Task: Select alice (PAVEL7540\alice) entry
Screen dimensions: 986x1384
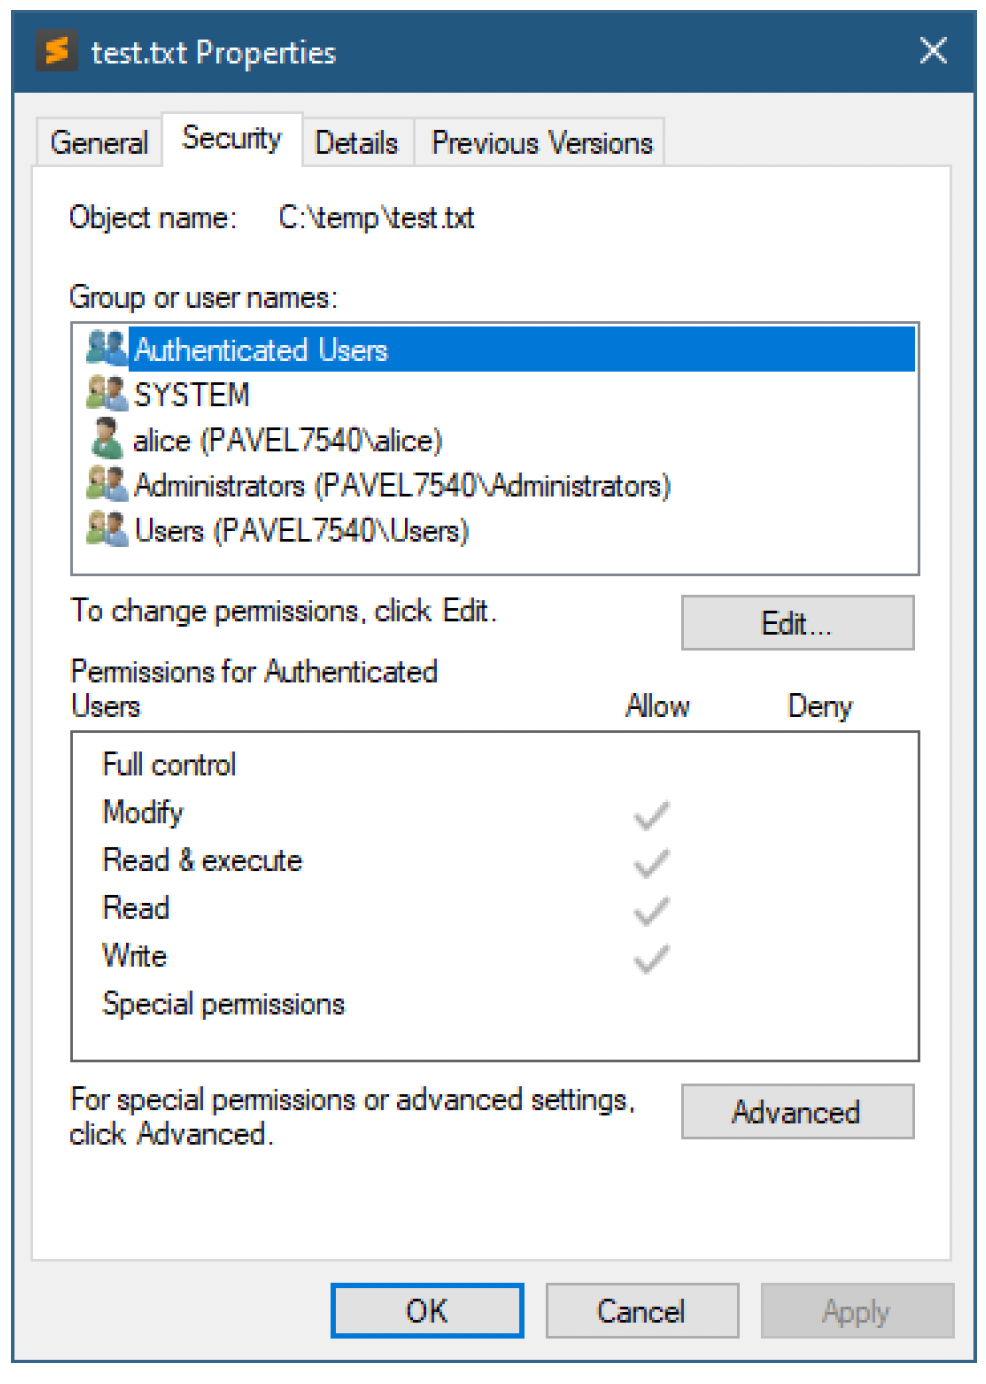Action: coord(288,440)
